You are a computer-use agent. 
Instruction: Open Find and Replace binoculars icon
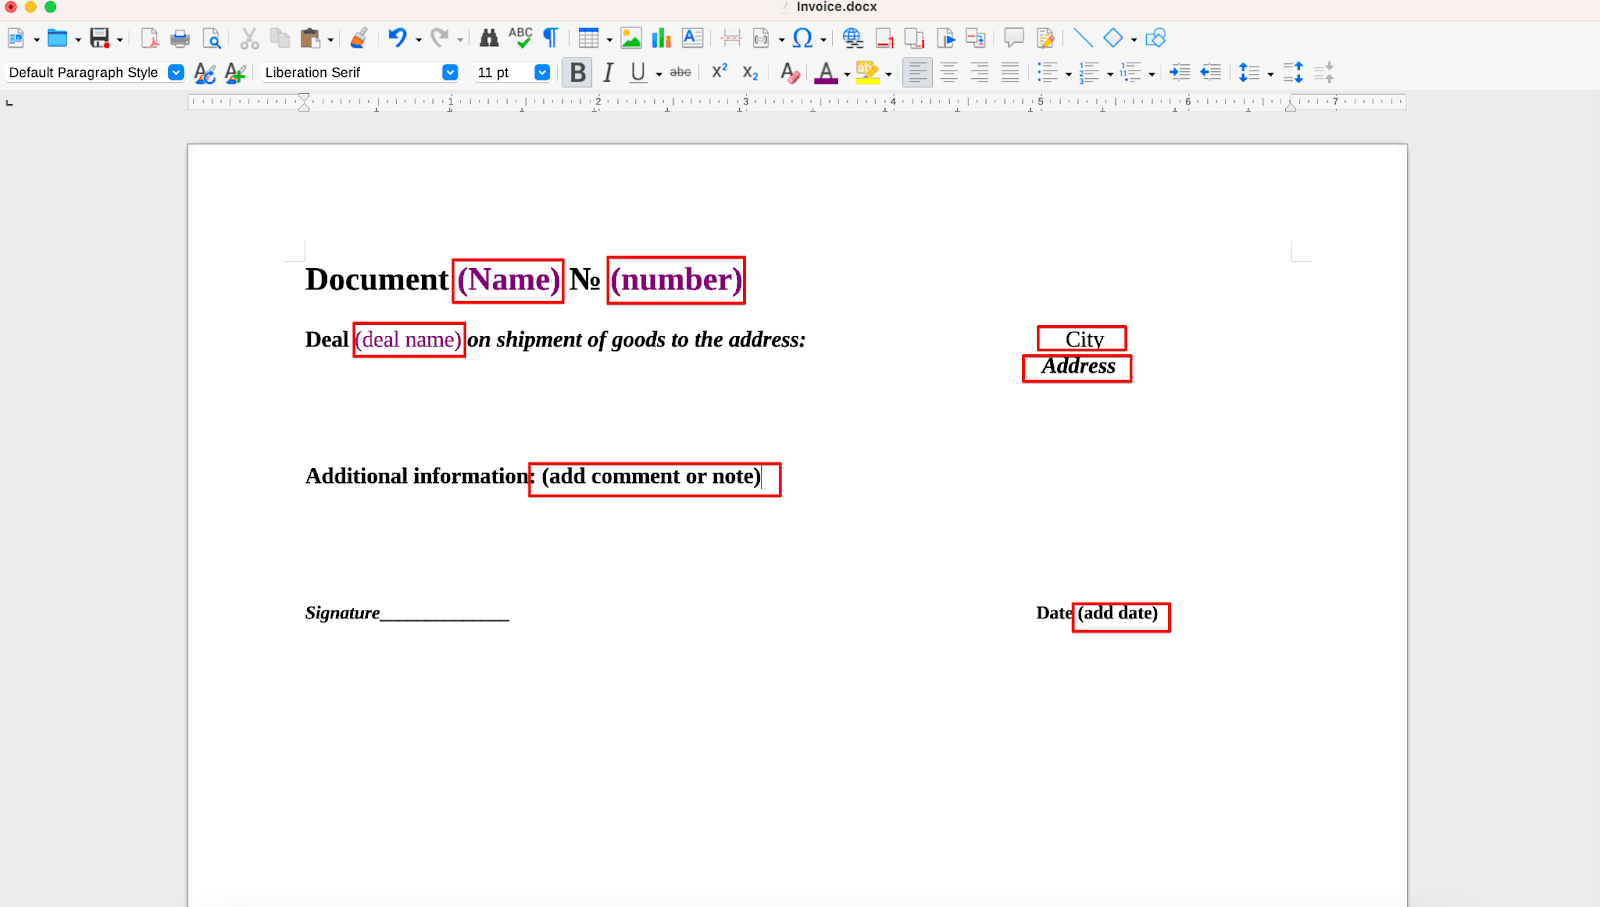point(489,39)
